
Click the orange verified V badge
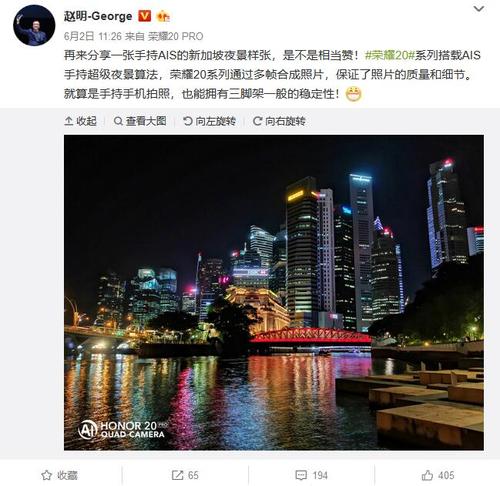tap(144, 16)
